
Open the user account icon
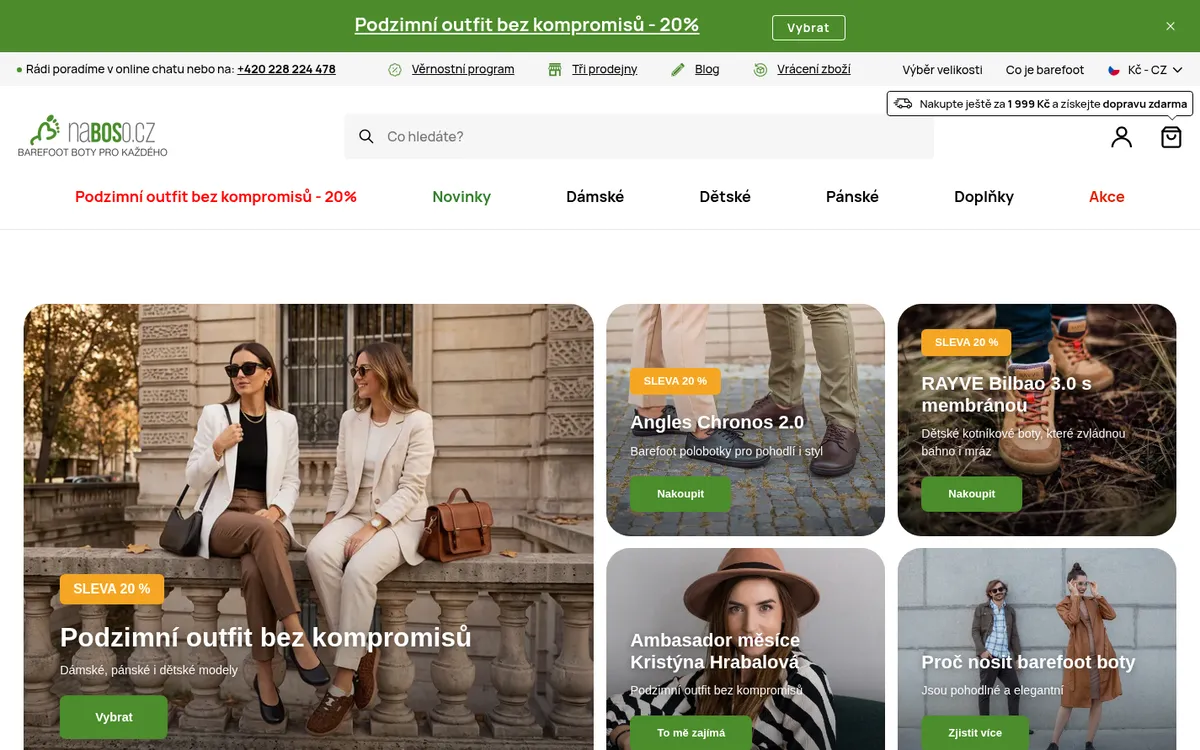(x=1121, y=137)
